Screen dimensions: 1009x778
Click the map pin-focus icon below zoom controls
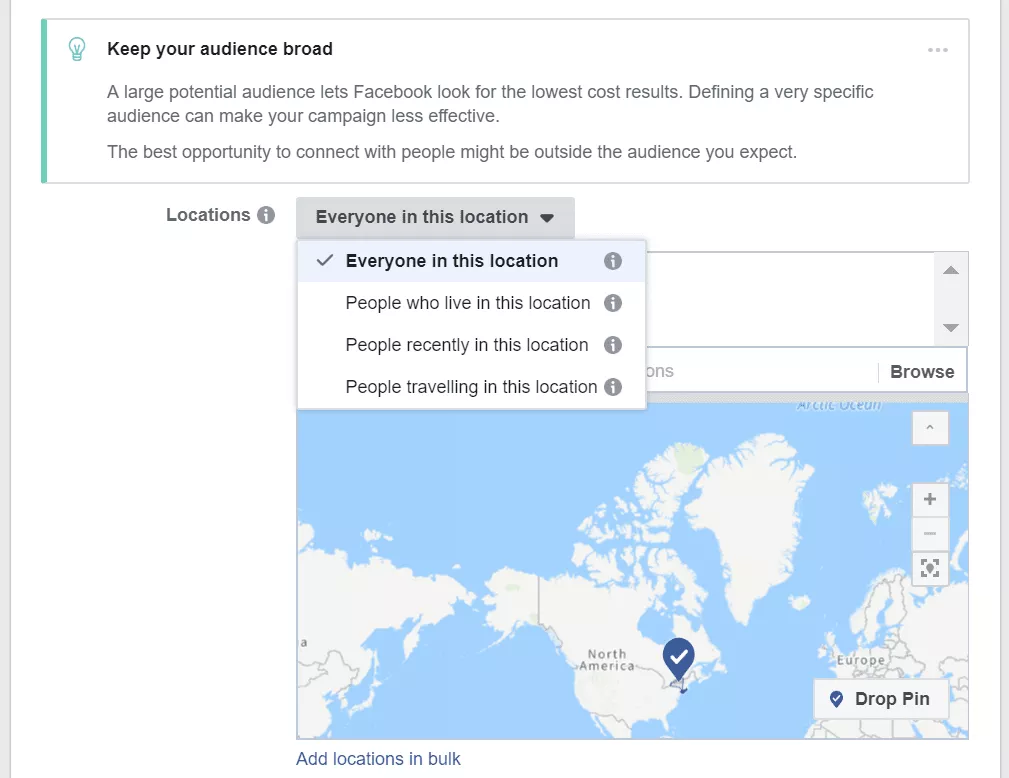[930, 568]
